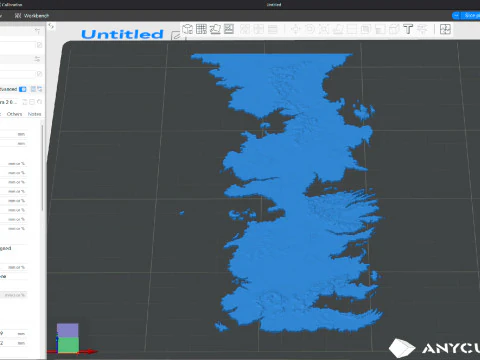Switch to the Notes settings tab
Viewport: 480px width, 360px height.
(34, 114)
